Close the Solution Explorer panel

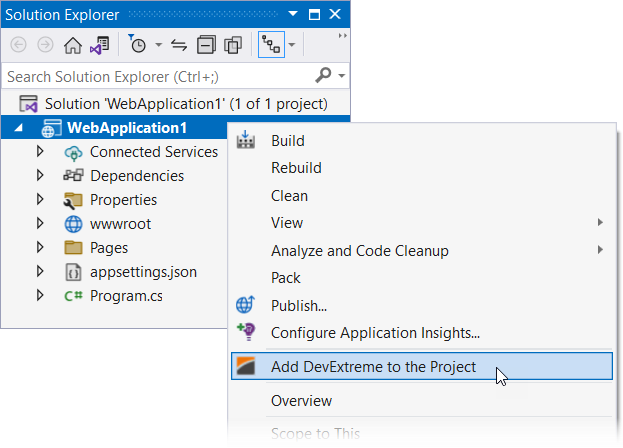click(335, 14)
